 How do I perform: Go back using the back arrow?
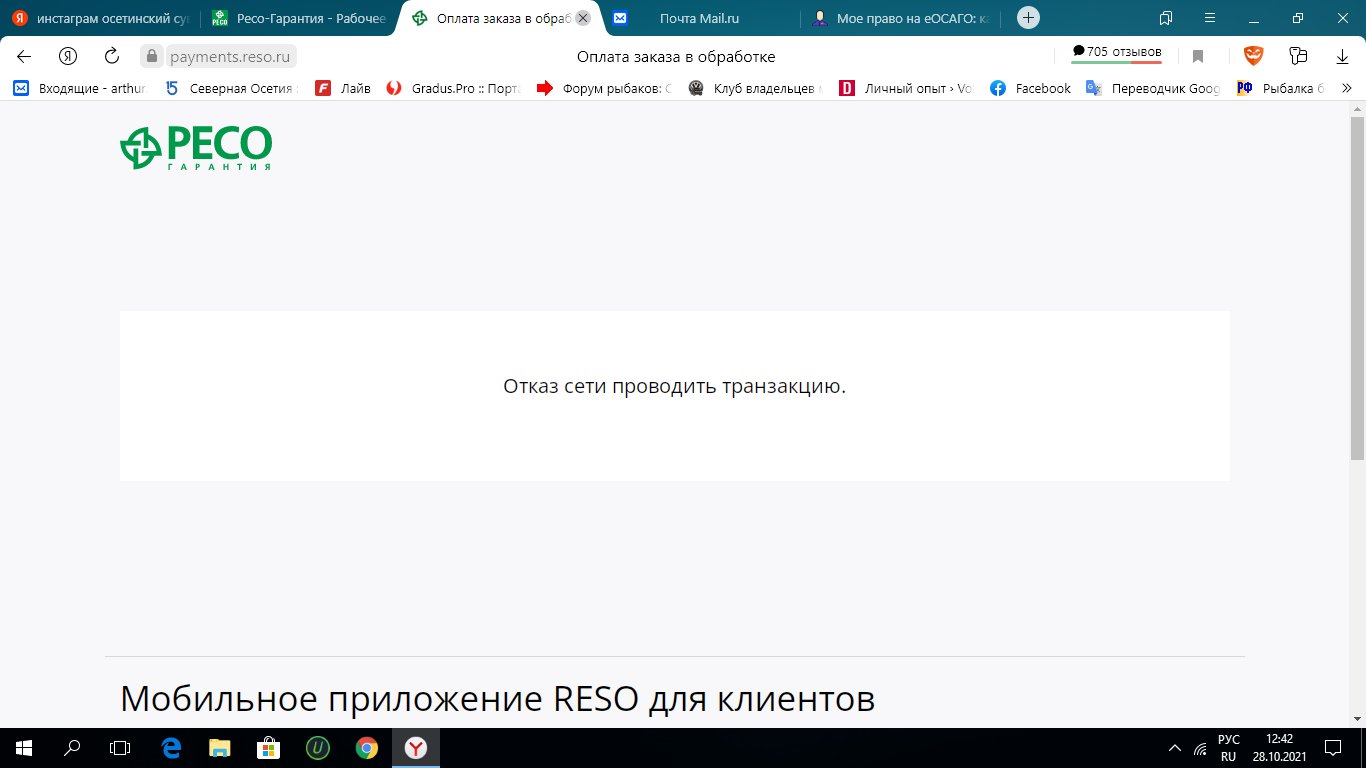tap(24, 56)
